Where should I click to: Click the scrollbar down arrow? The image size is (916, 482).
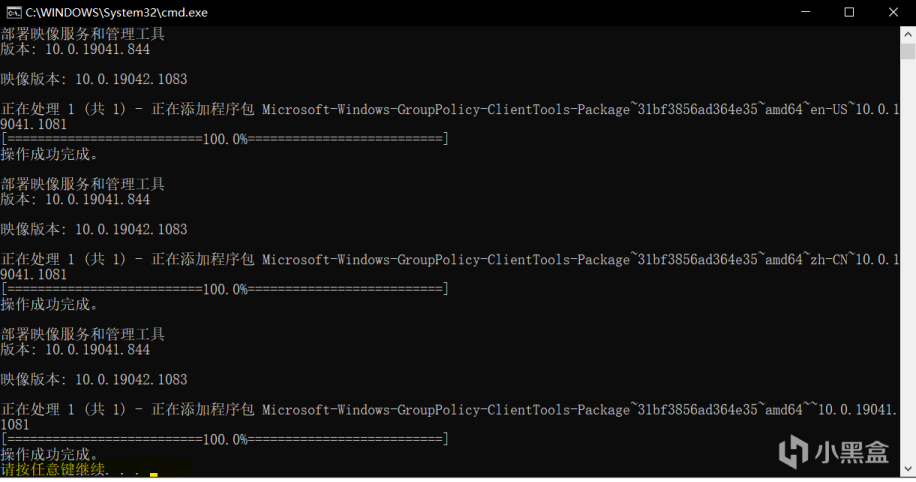click(907, 468)
